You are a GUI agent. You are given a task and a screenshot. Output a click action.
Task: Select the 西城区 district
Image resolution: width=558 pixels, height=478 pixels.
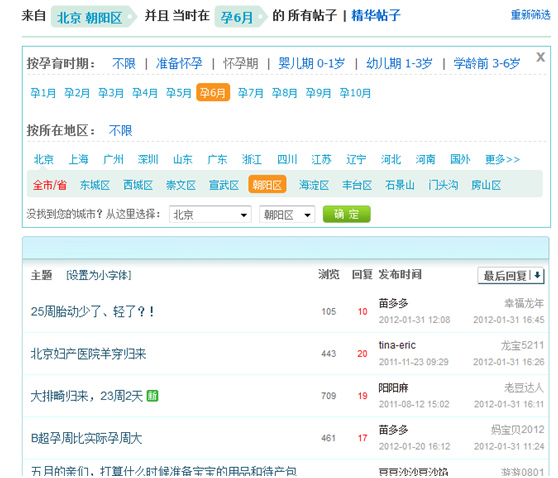tap(138, 185)
